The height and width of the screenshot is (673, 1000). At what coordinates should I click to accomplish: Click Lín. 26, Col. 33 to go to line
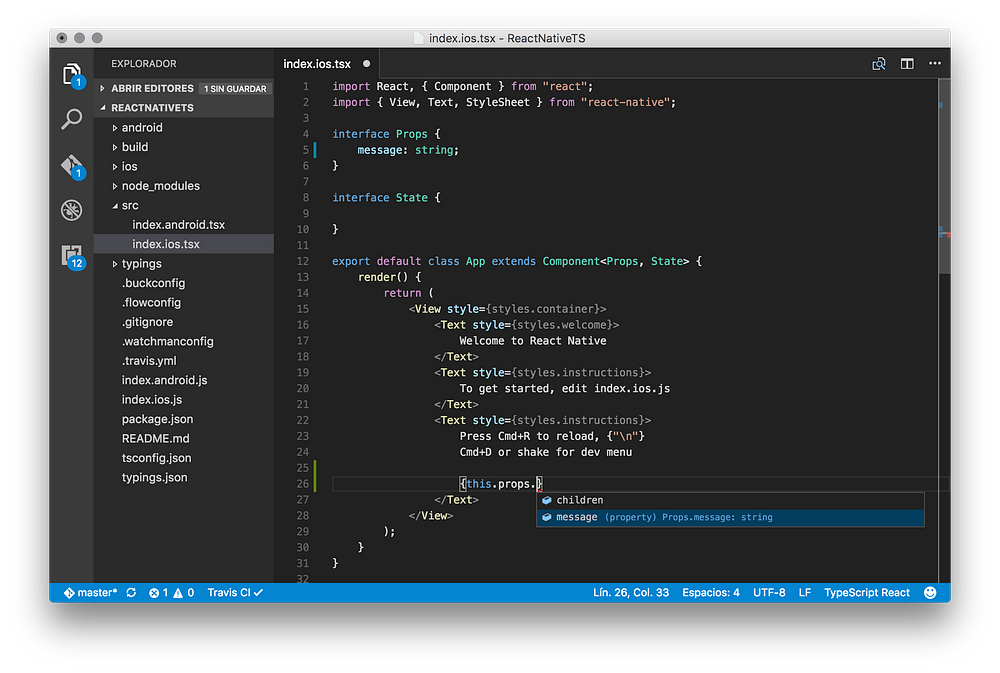[631, 593]
